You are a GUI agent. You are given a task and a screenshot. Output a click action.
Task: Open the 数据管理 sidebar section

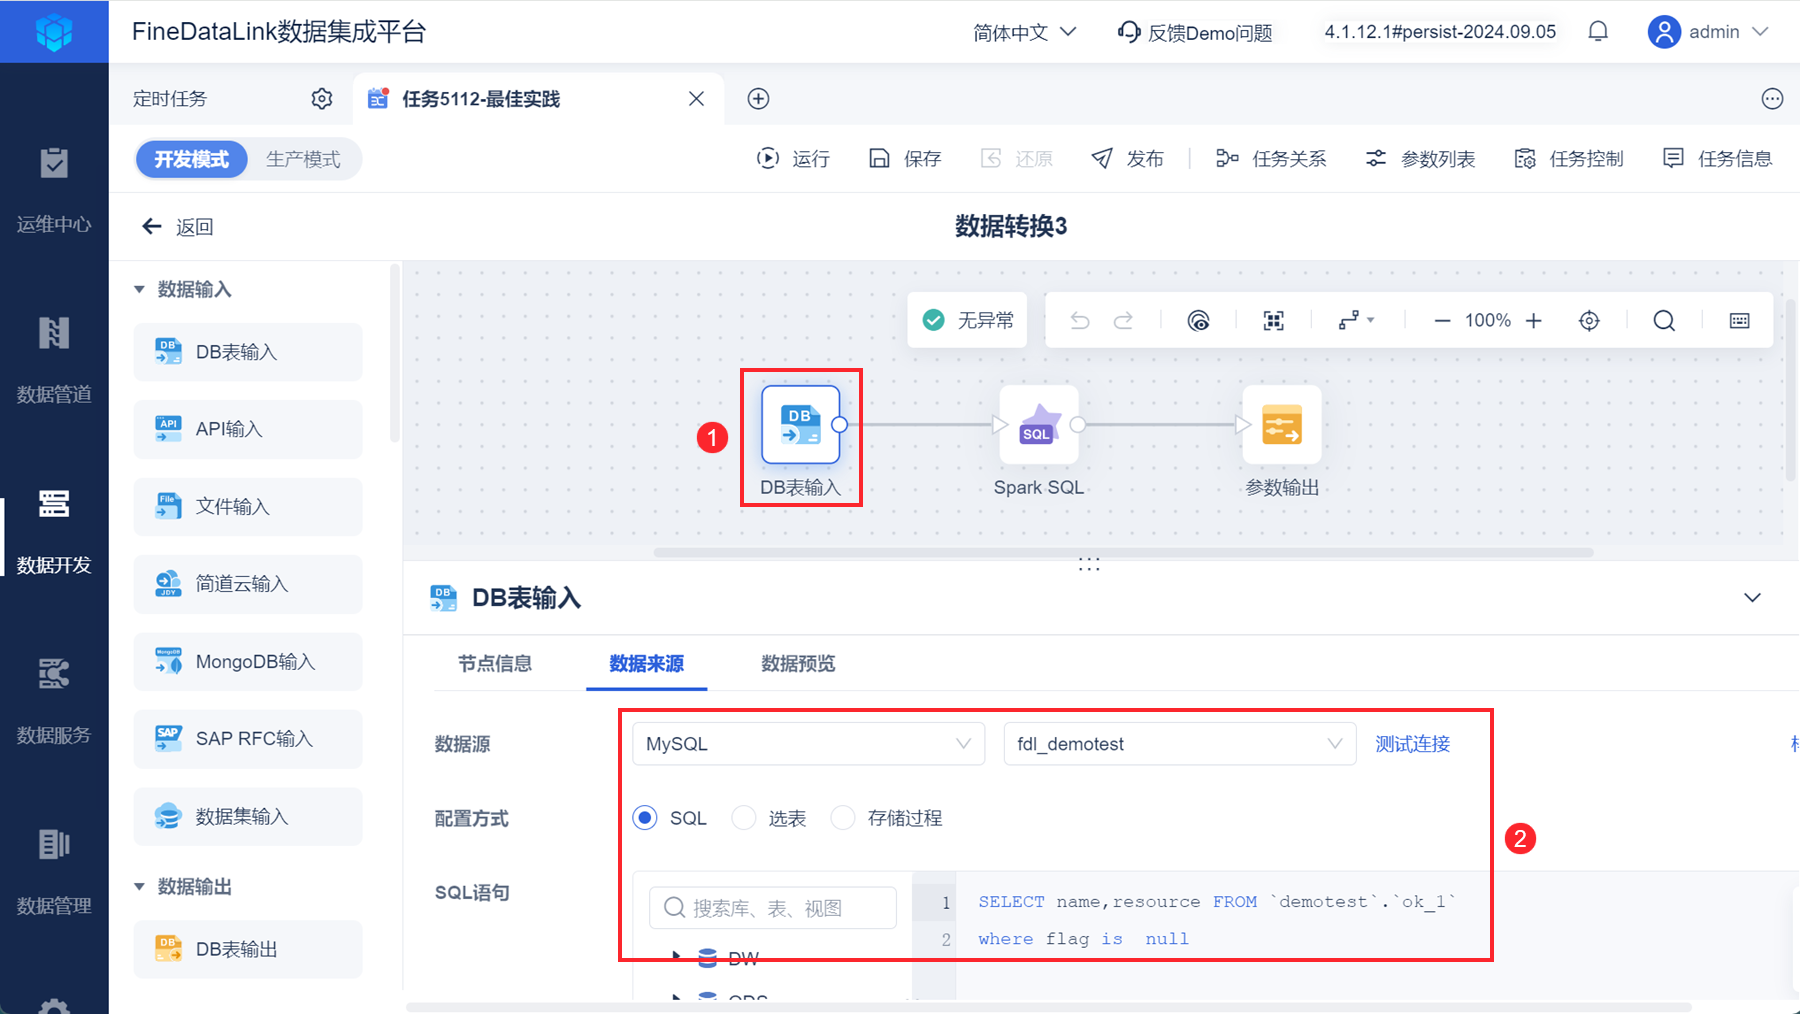point(54,872)
